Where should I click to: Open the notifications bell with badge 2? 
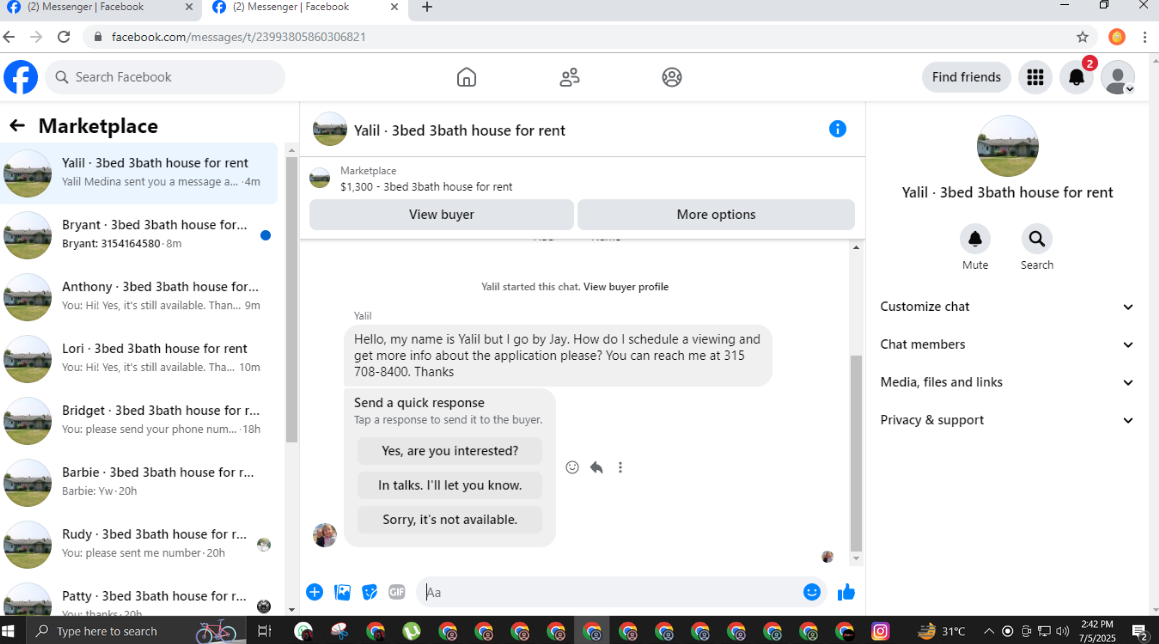point(1077,77)
